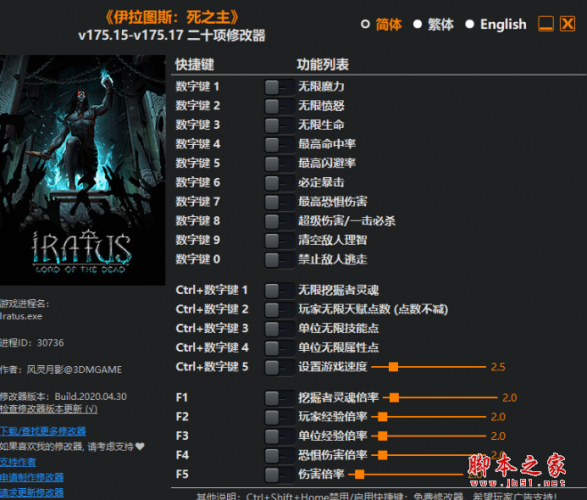Click 设置游戏速度 slider handle
Viewport: 587px width, 500px height.
393,367
